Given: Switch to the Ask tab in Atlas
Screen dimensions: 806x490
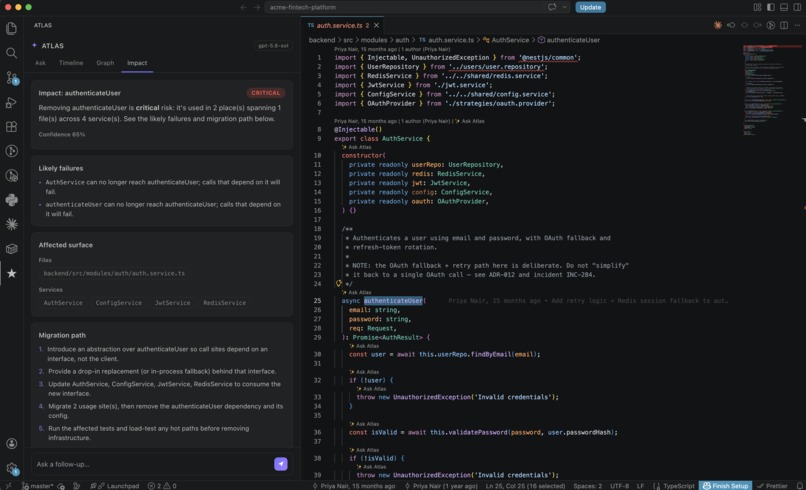Looking at the screenshot, I should pos(40,63).
